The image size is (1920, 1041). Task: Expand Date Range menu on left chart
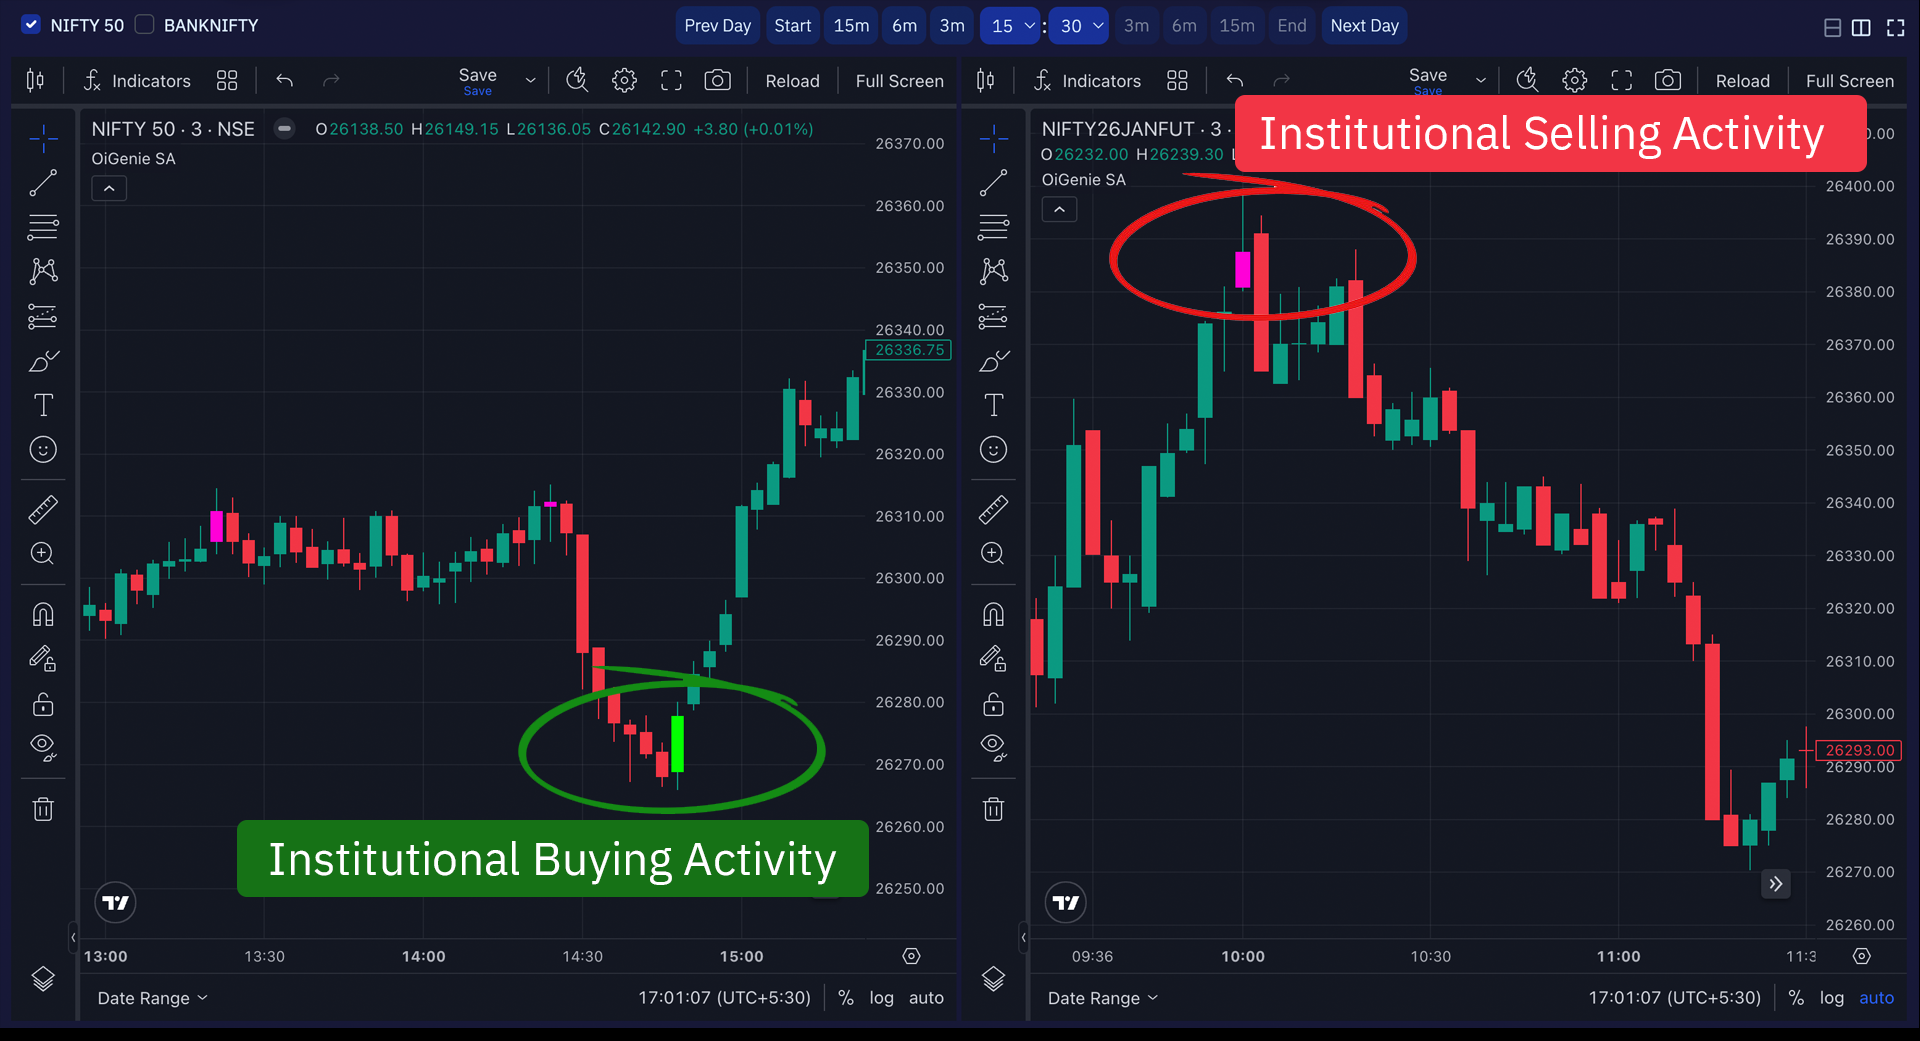[152, 998]
